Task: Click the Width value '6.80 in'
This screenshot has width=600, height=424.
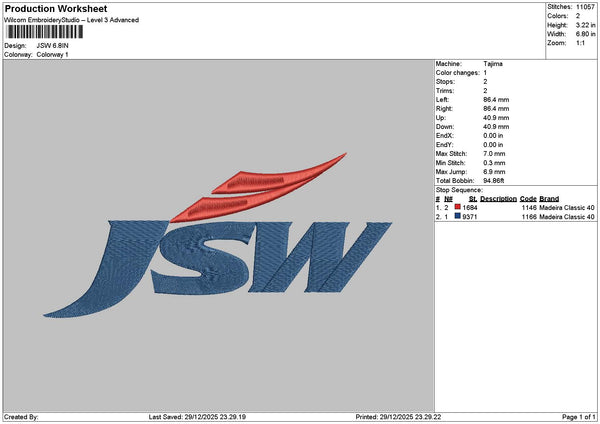Action: pos(585,34)
